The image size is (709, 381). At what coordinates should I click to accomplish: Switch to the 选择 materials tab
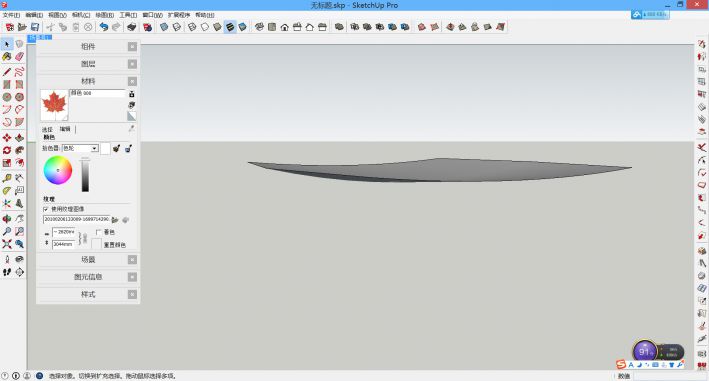pyautogui.click(x=47, y=129)
